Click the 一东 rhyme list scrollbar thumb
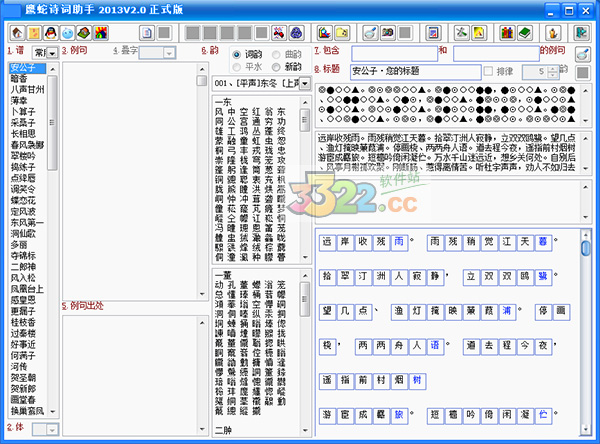Screen dimensions: 600x444 305,120
